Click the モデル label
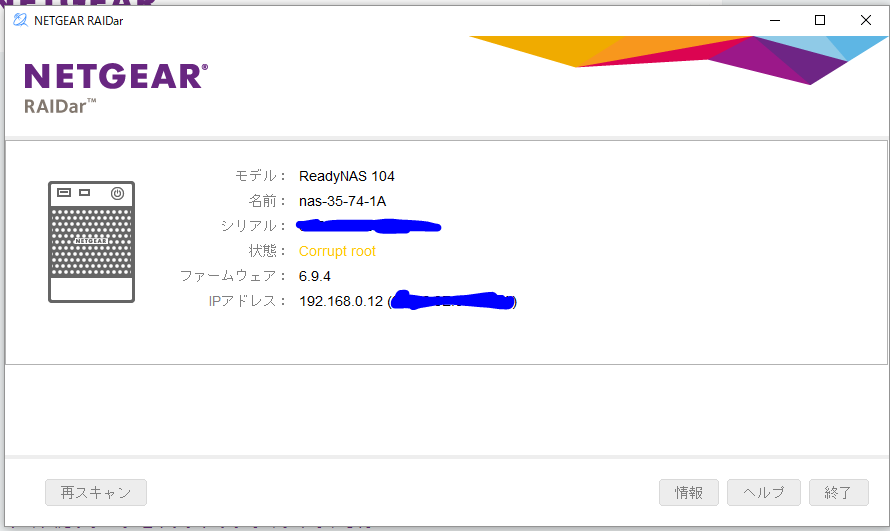The height and width of the screenshot is (531, 890). click(x=260, y=176)
